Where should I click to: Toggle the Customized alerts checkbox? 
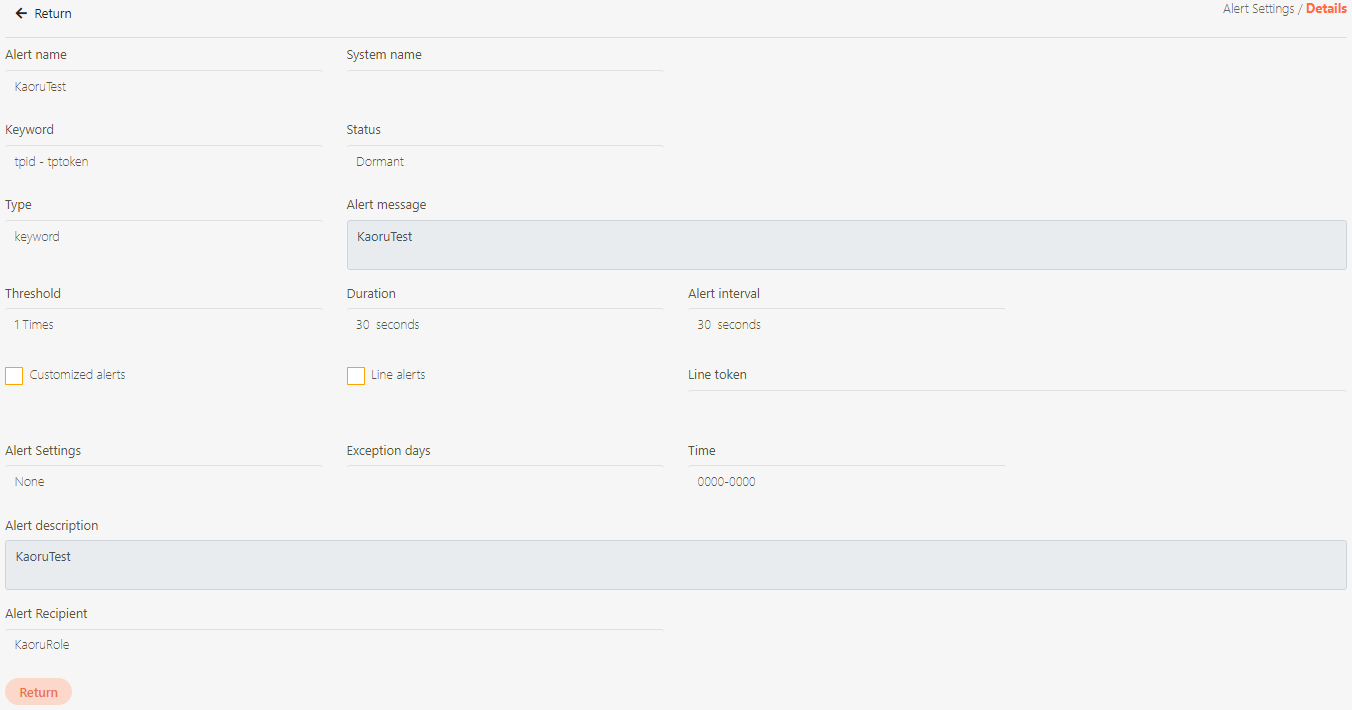[x=14, y=376]
